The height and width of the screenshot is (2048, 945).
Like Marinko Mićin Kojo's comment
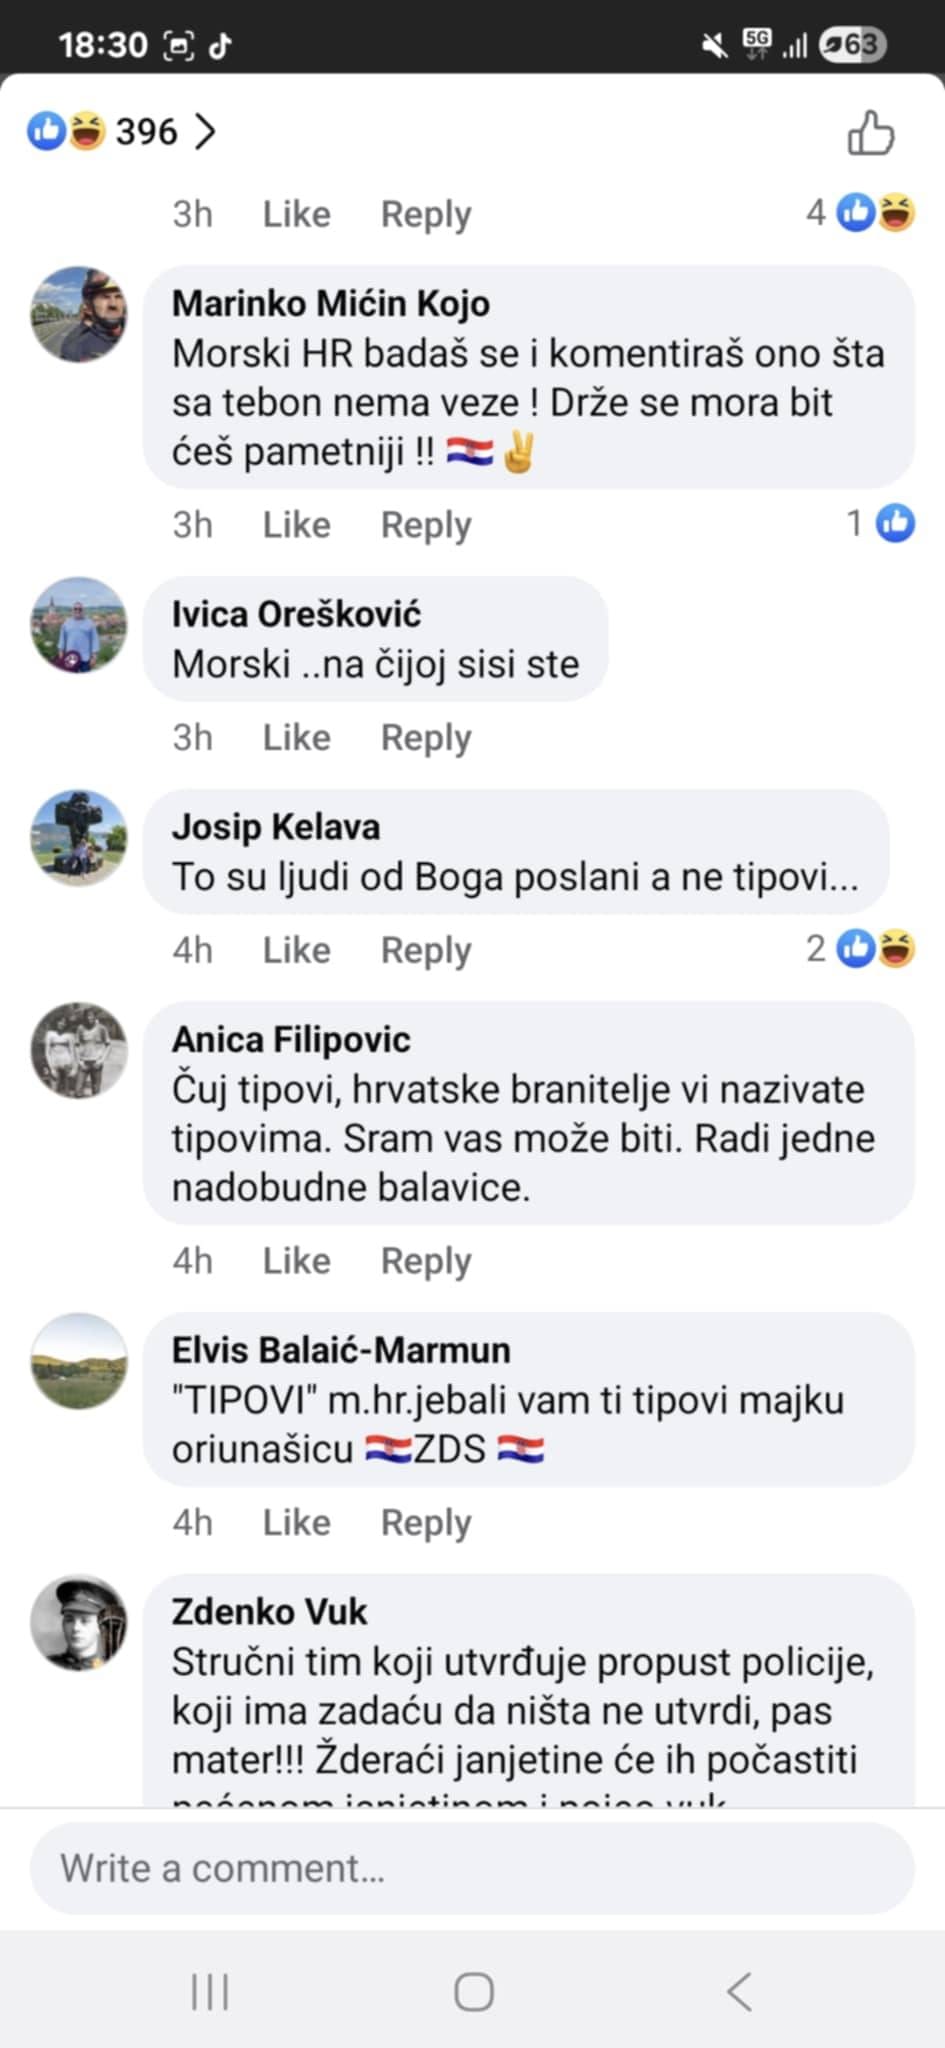[x=296, y=525]
